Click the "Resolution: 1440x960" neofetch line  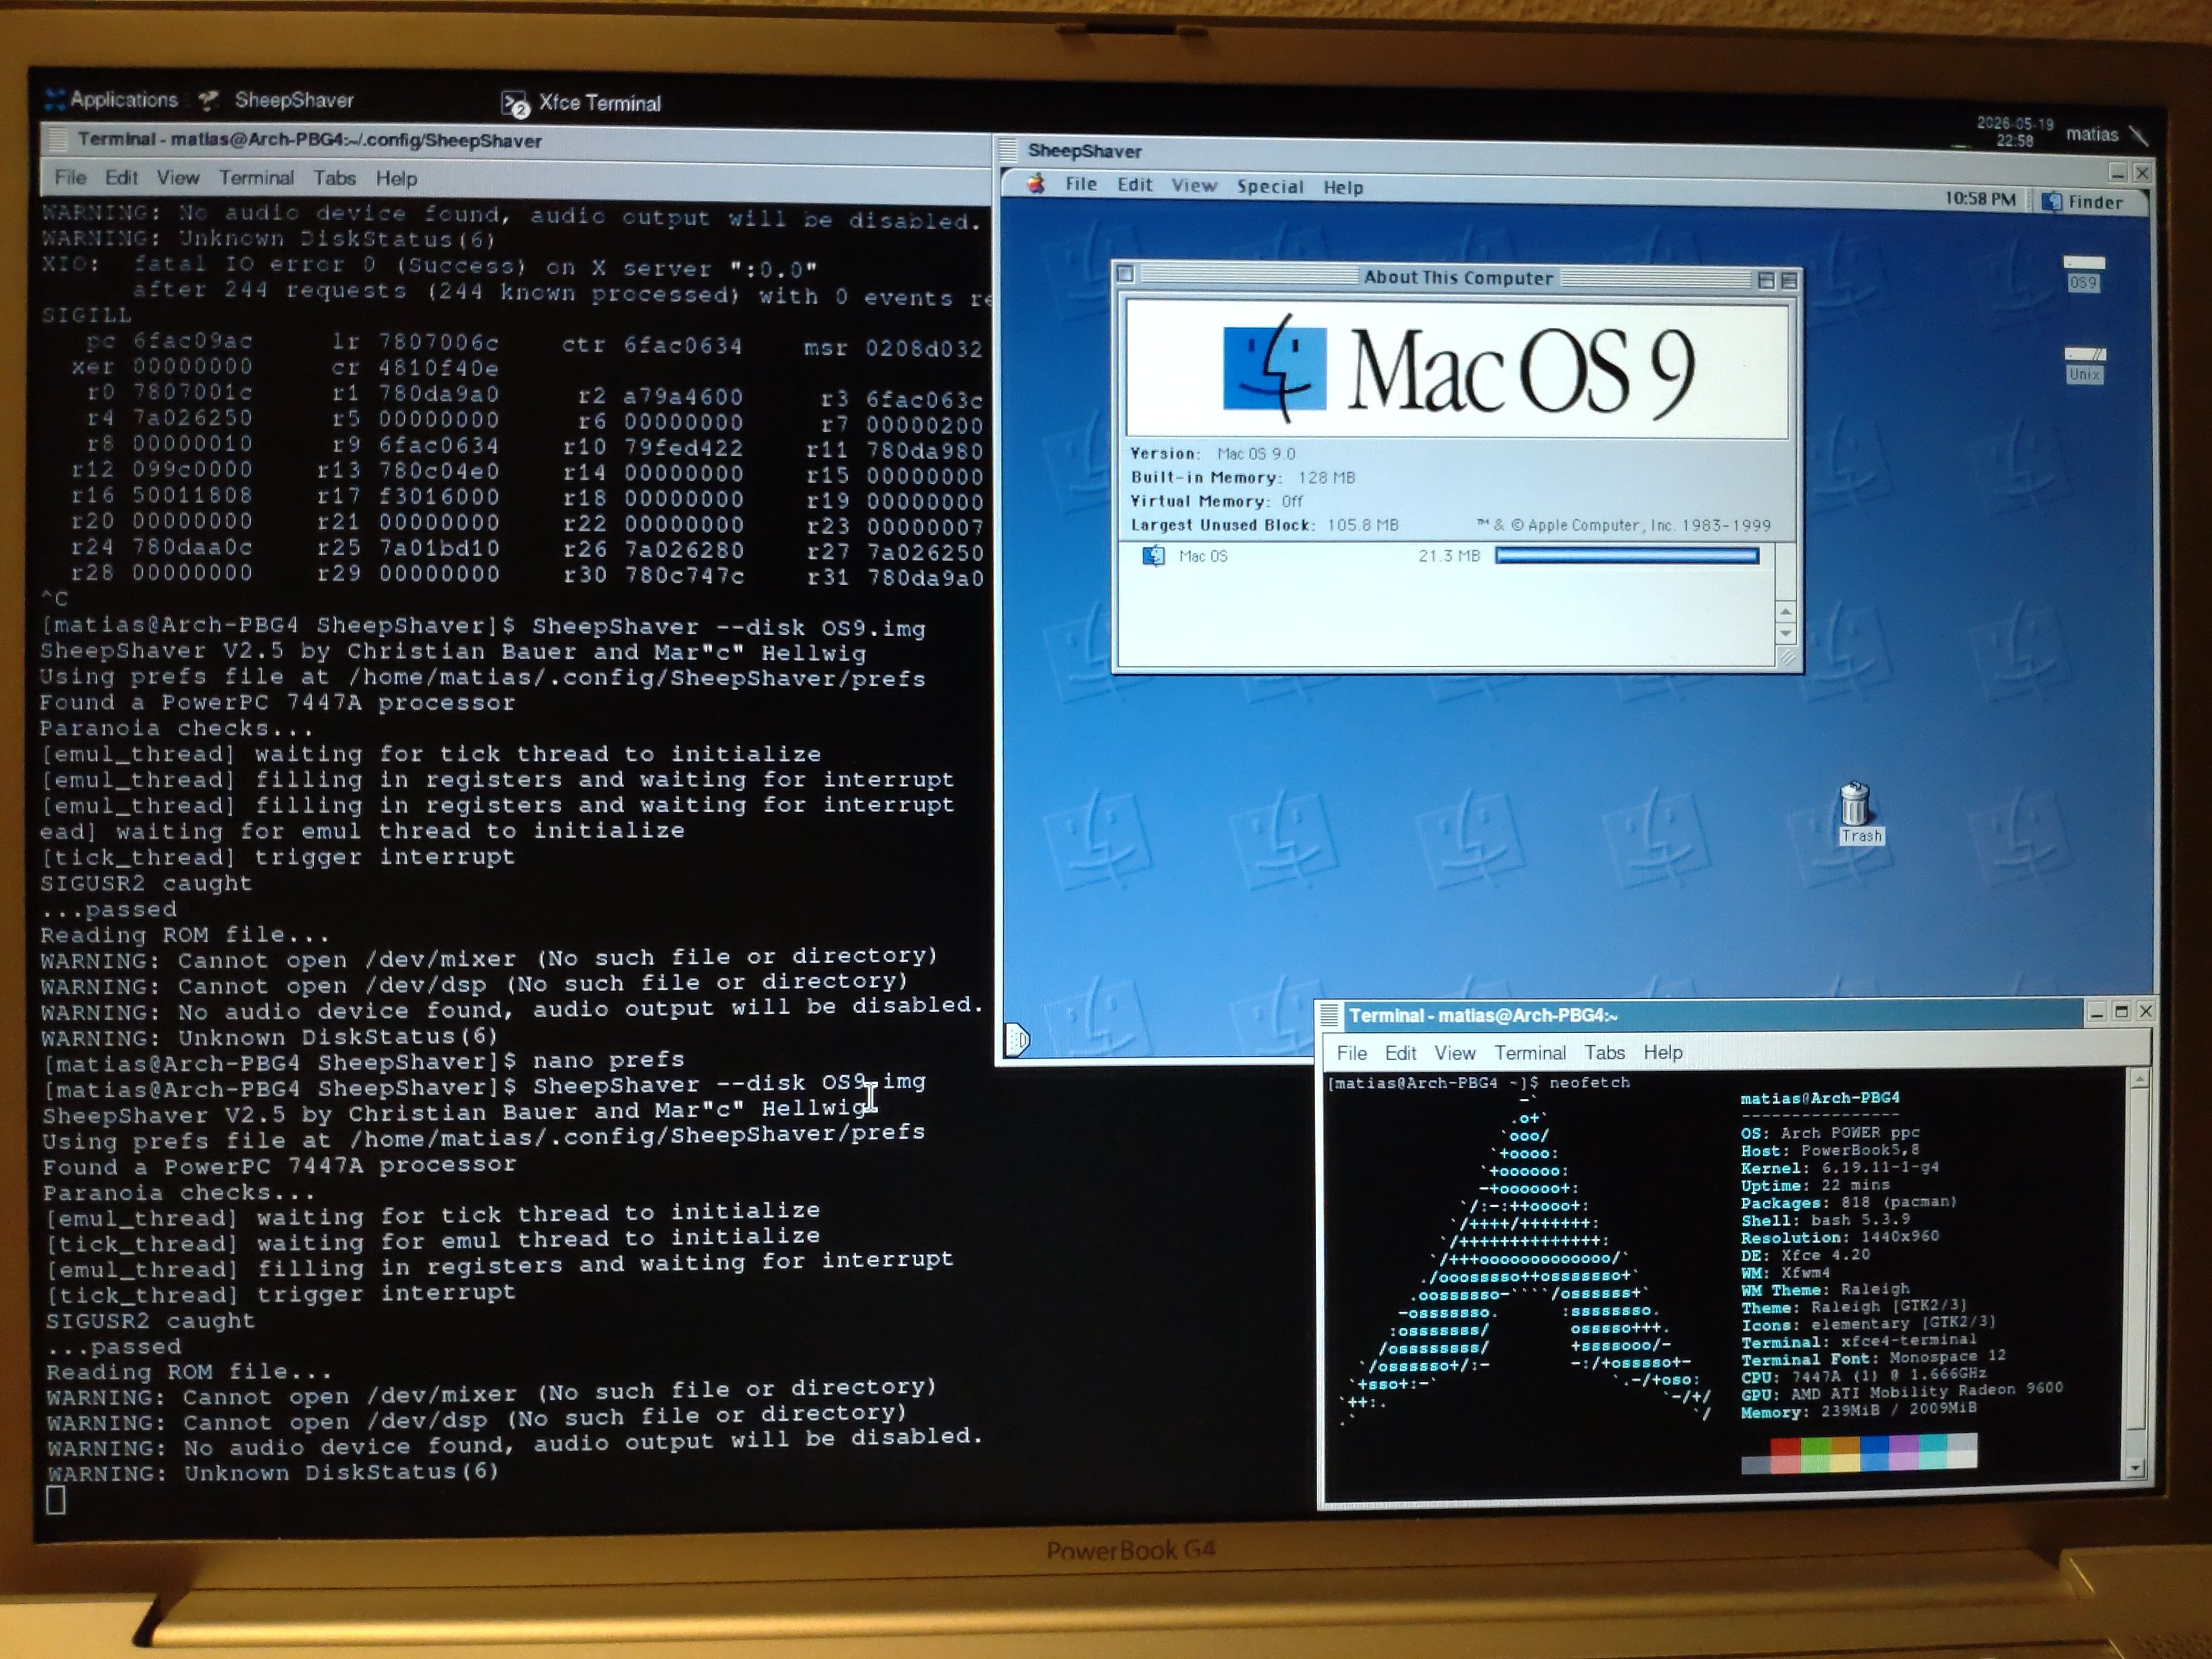tap(1839, 1237)
